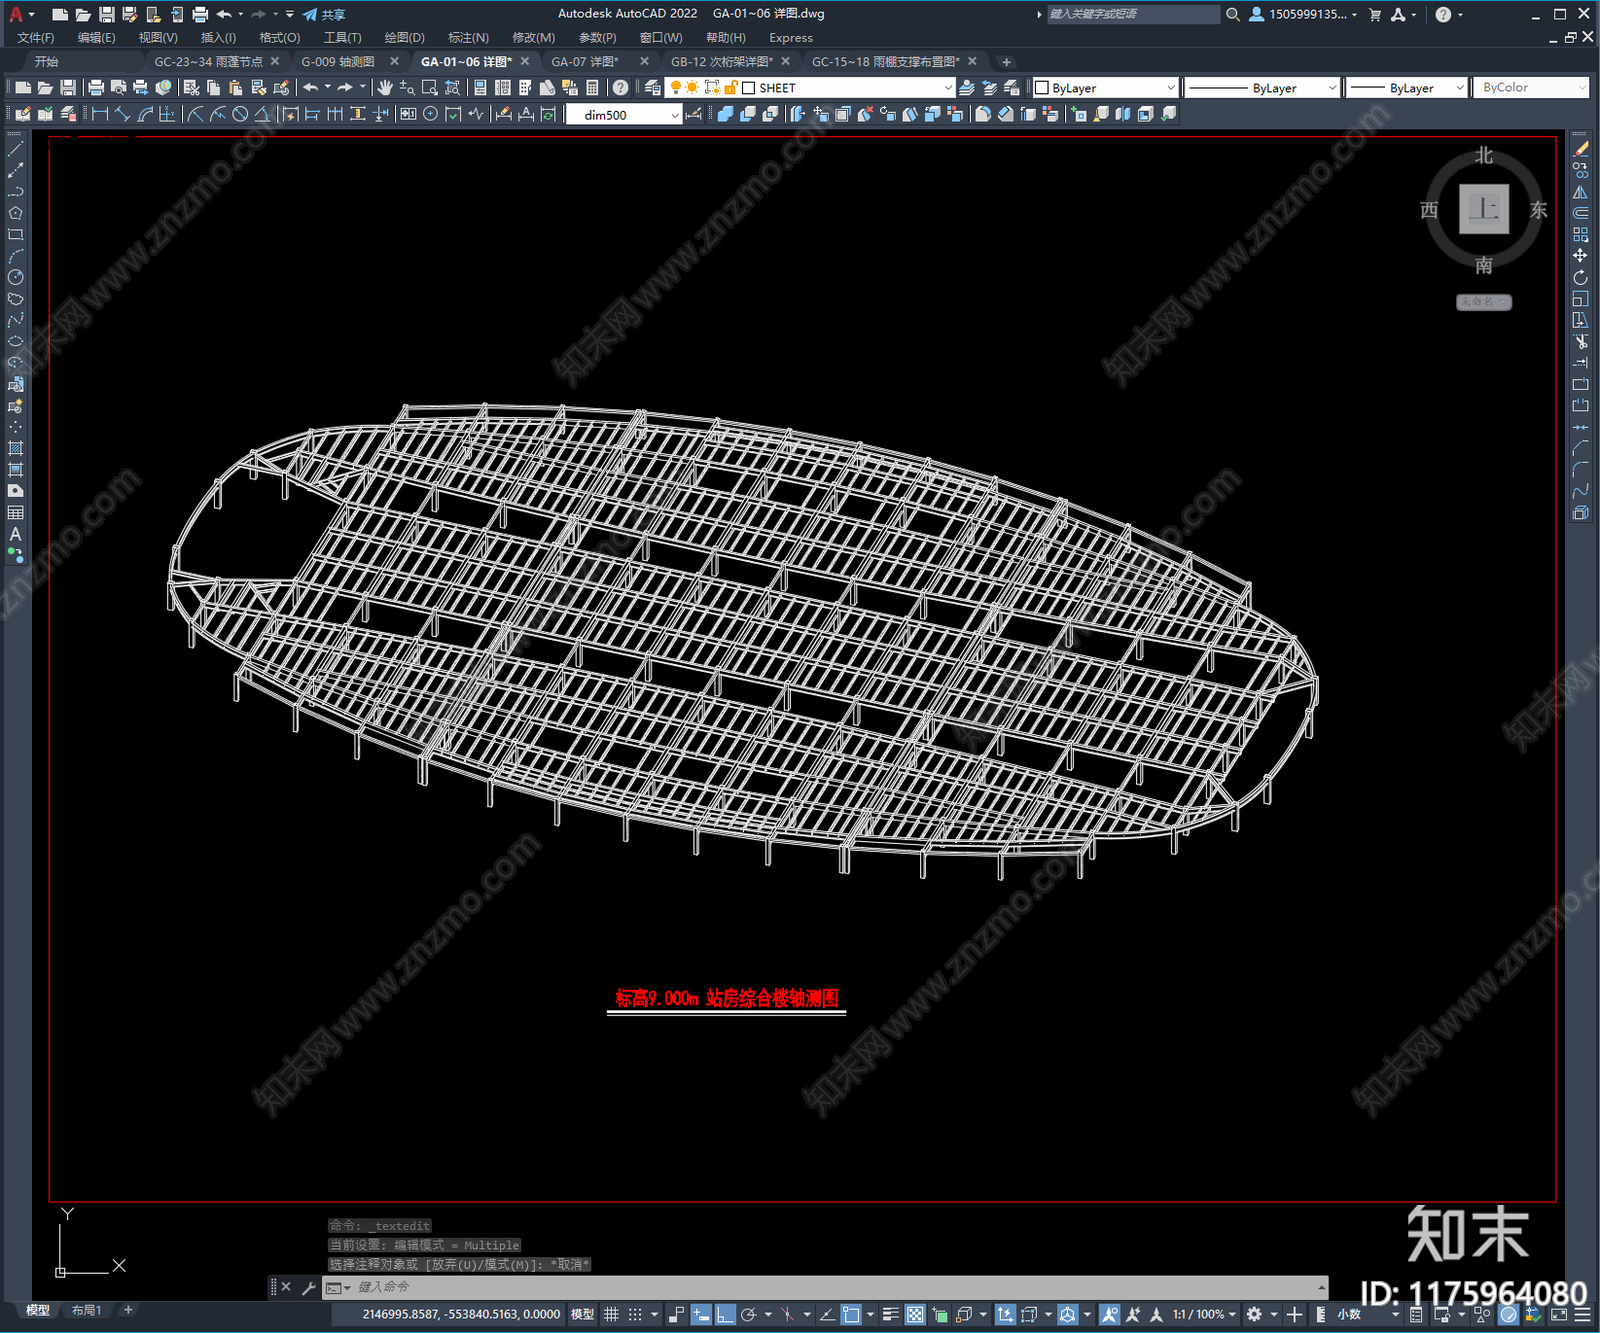Click the Help question mark icon in toolbar
This screenshot has height=1333, width=1600.
point(621,88)
